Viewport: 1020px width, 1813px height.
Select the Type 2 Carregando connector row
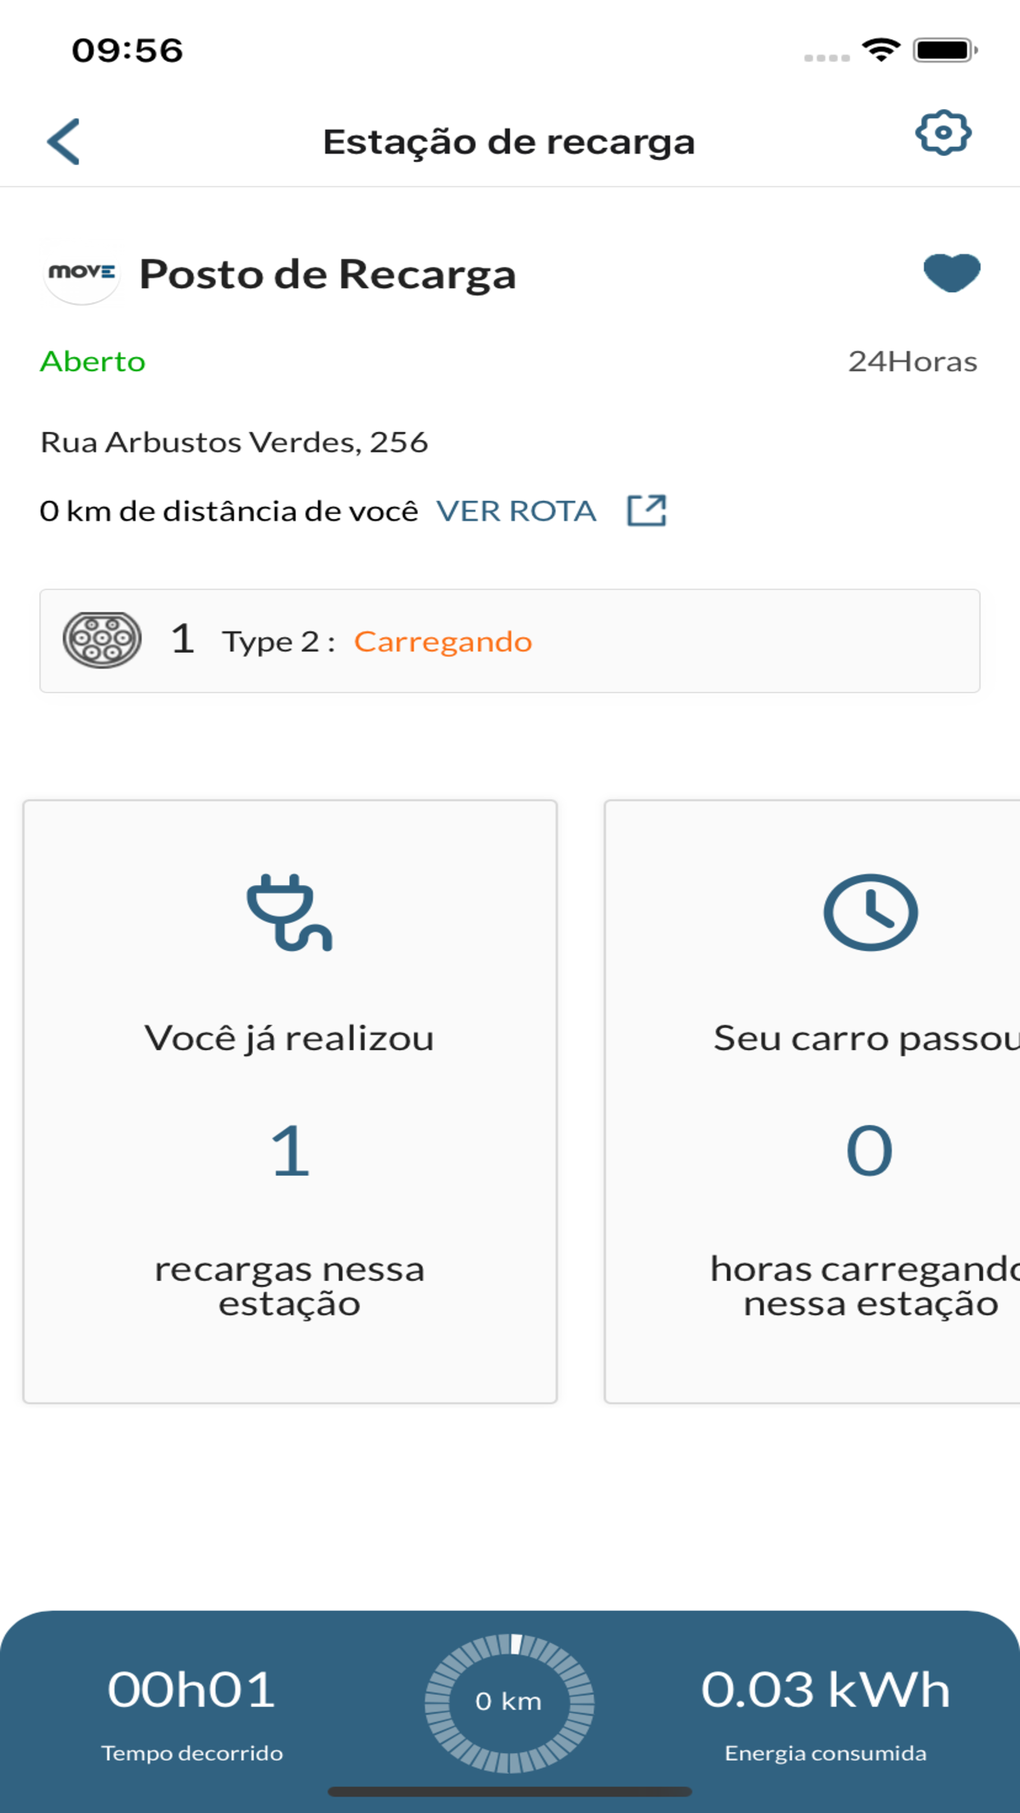click(509, 641)
